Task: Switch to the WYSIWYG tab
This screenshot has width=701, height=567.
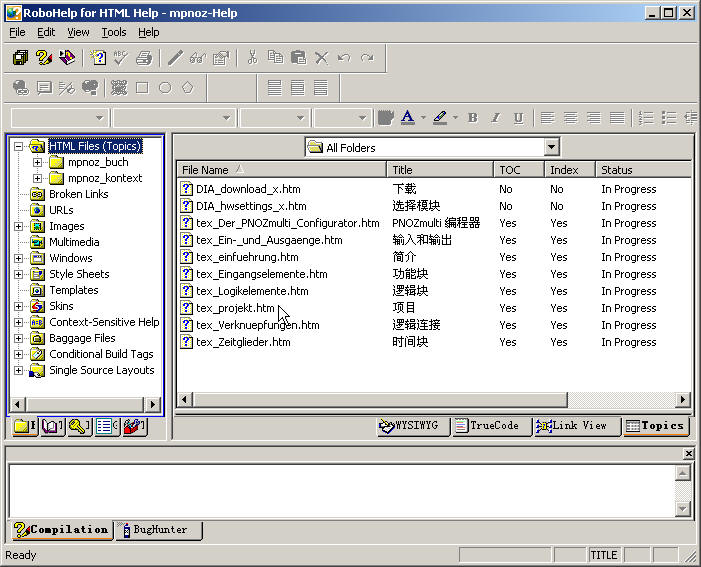Action: pos(412,426)
